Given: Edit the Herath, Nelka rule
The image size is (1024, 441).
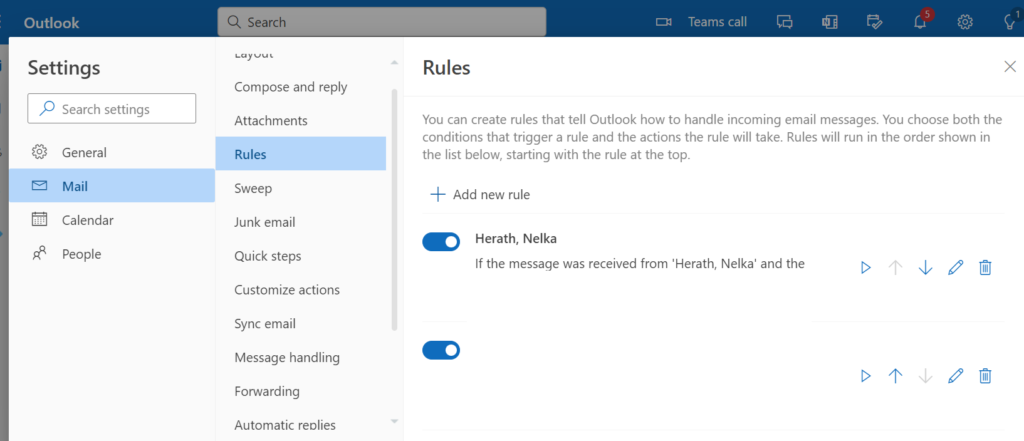Looking at the screenshot, I should coord(955,268).
